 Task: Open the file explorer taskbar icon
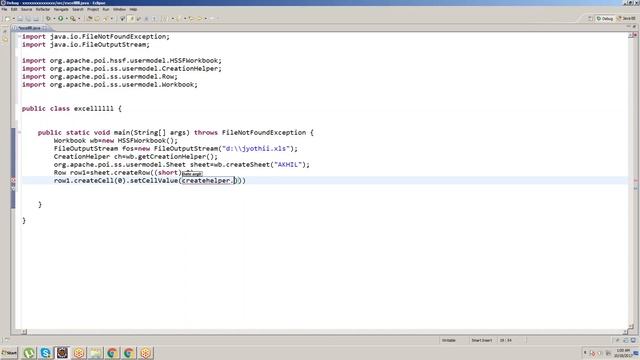[96, 353]
